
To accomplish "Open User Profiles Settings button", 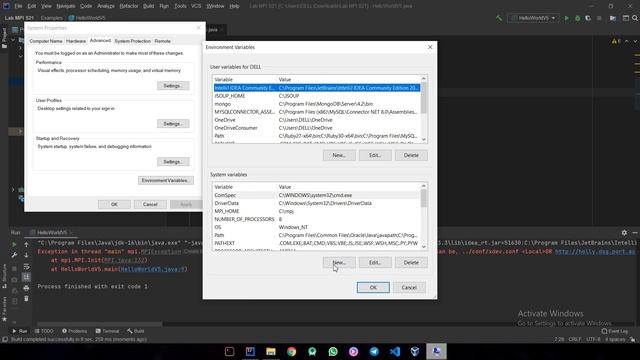I will coord(173,124).
